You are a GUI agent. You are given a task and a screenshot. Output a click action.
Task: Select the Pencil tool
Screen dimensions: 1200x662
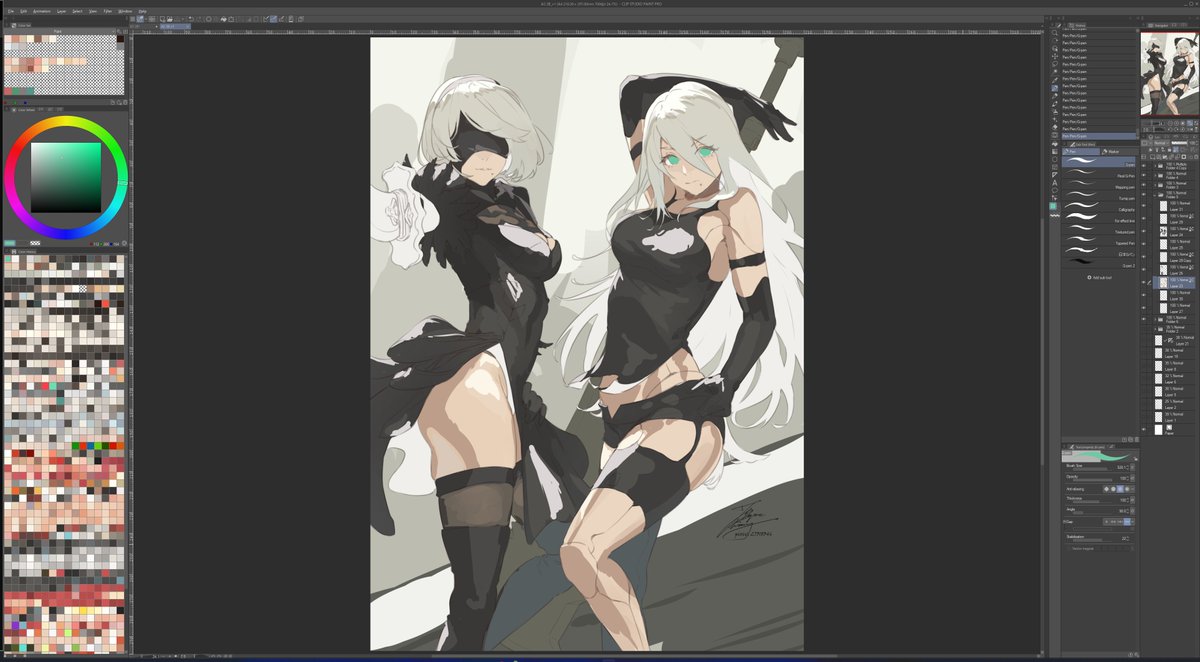pyautogui.click(x=1054, y=96)
